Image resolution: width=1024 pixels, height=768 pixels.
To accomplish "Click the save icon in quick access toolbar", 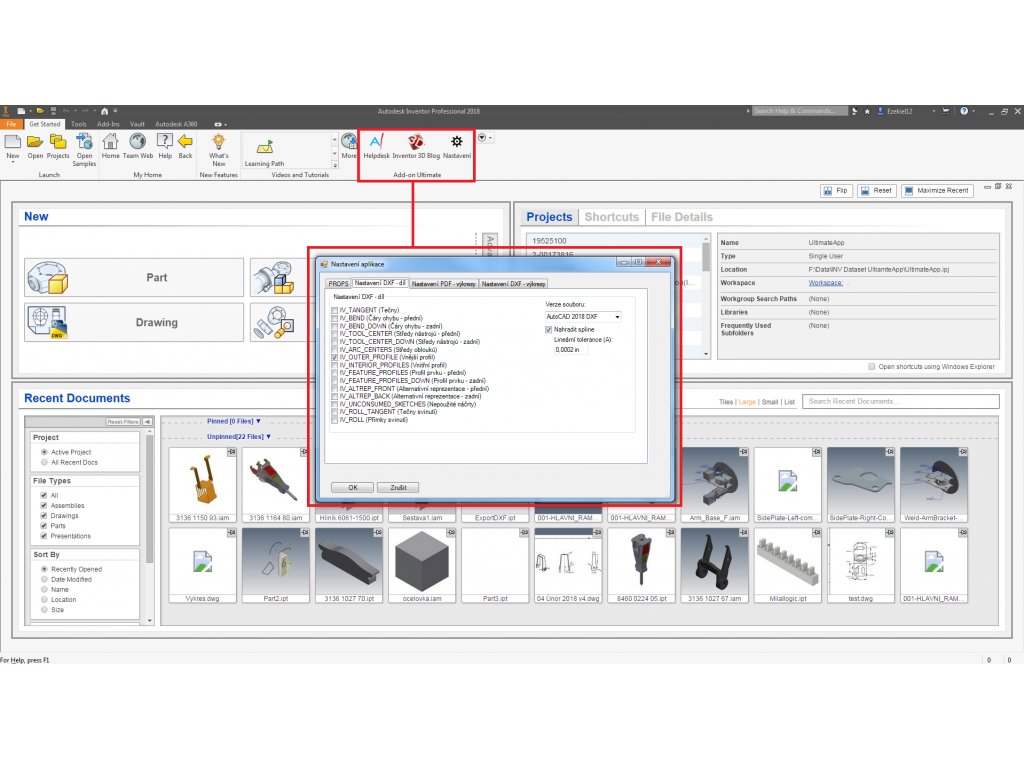I will click(54, 111).
